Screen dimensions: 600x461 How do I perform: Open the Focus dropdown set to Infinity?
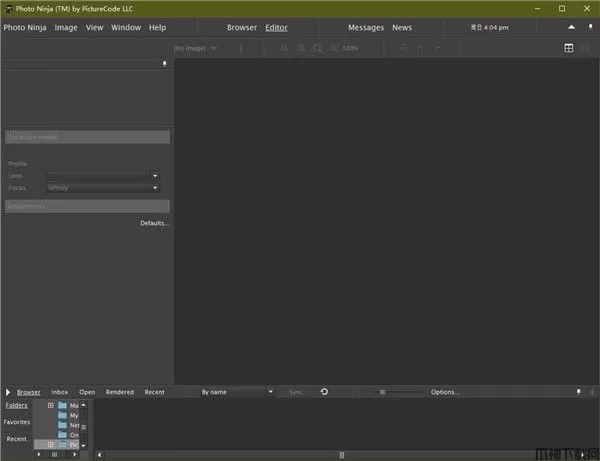[155, 187]
